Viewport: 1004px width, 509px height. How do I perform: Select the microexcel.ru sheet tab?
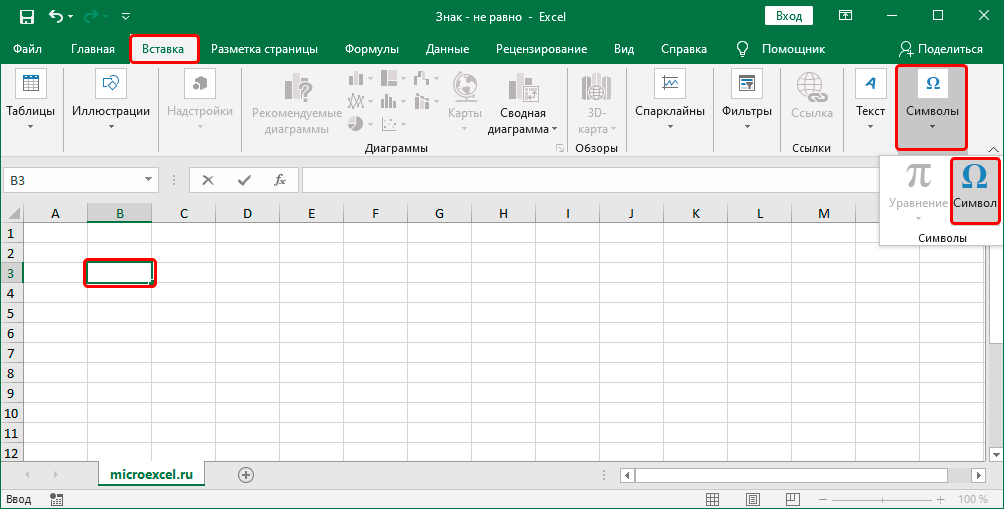152,474
